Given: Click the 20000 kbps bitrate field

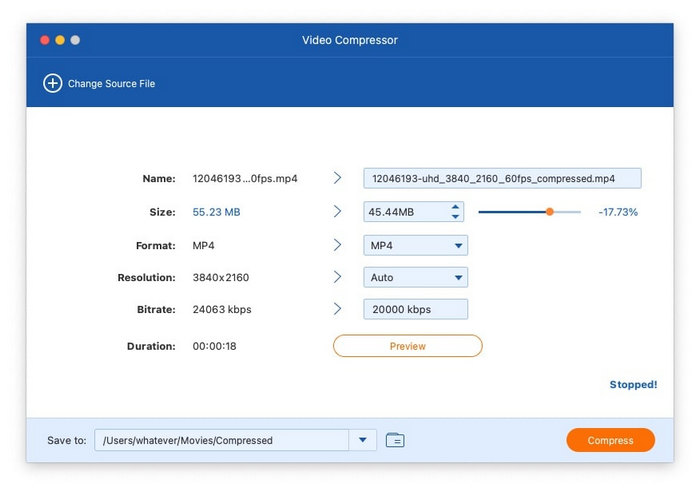Looking at the screenshot, I should pyautogui.click(x=415, y=309).
